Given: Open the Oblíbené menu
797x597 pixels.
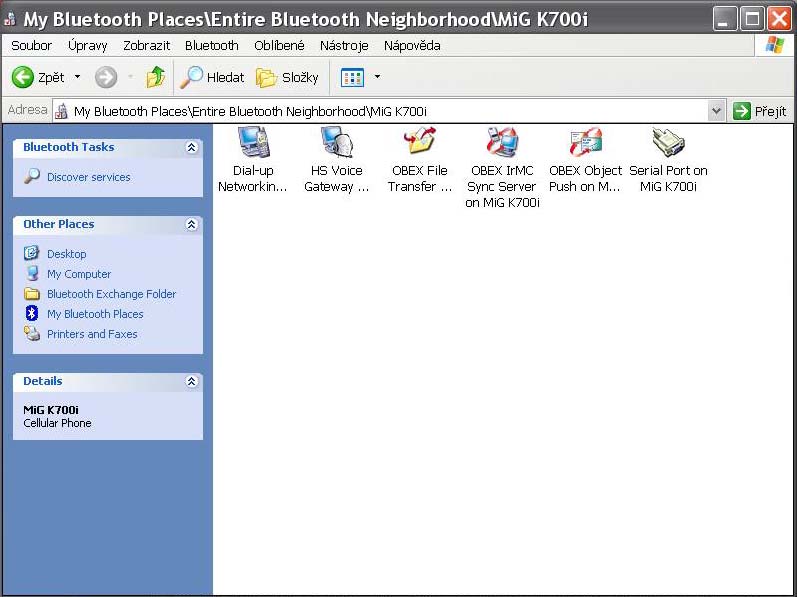Looking at the screenshot, I should 279,46.
